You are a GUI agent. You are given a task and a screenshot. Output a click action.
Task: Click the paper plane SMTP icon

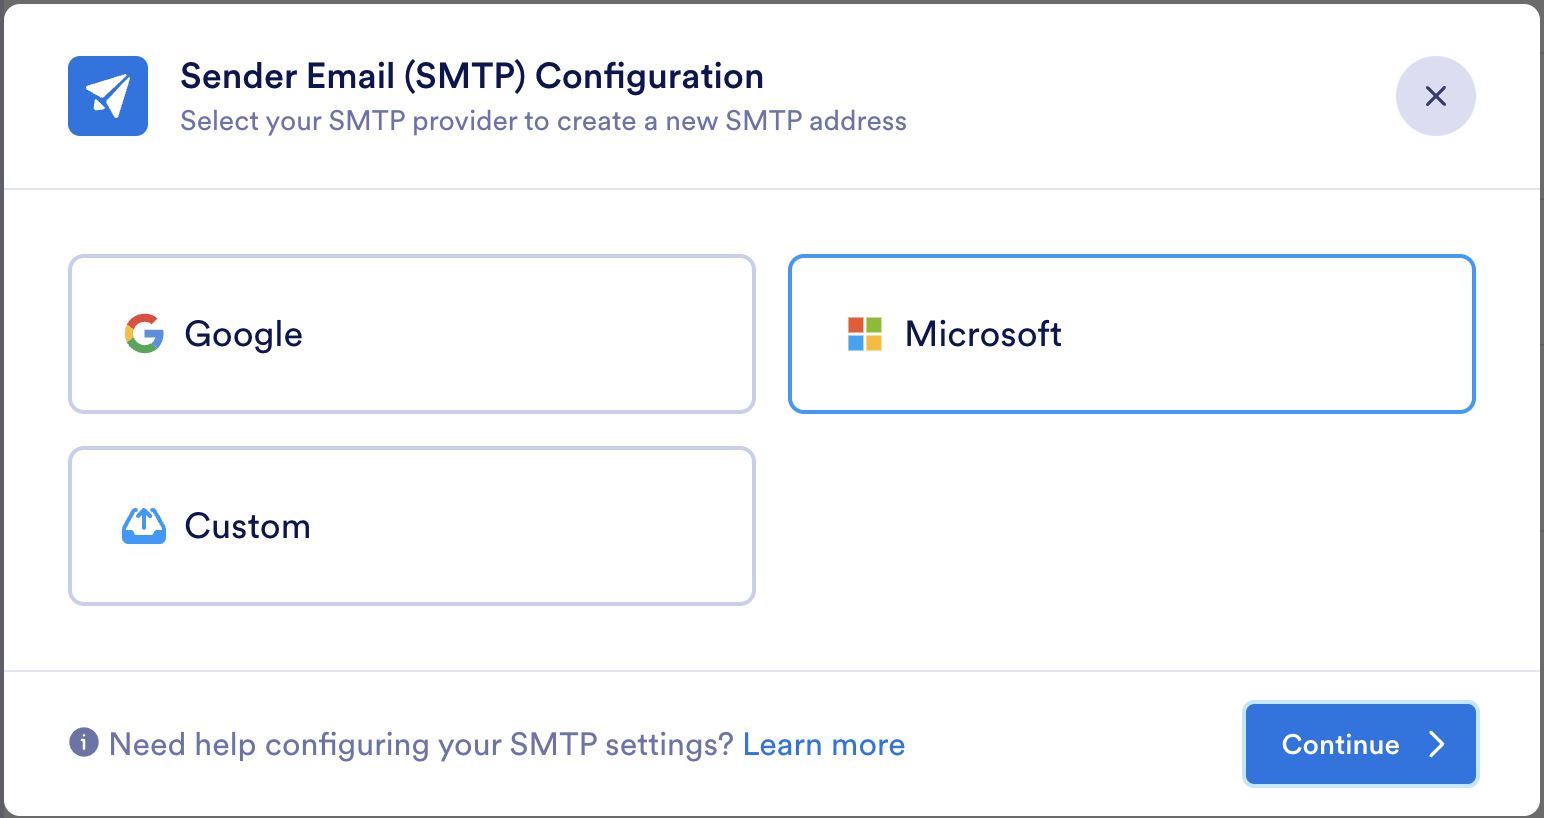(108, 96)
